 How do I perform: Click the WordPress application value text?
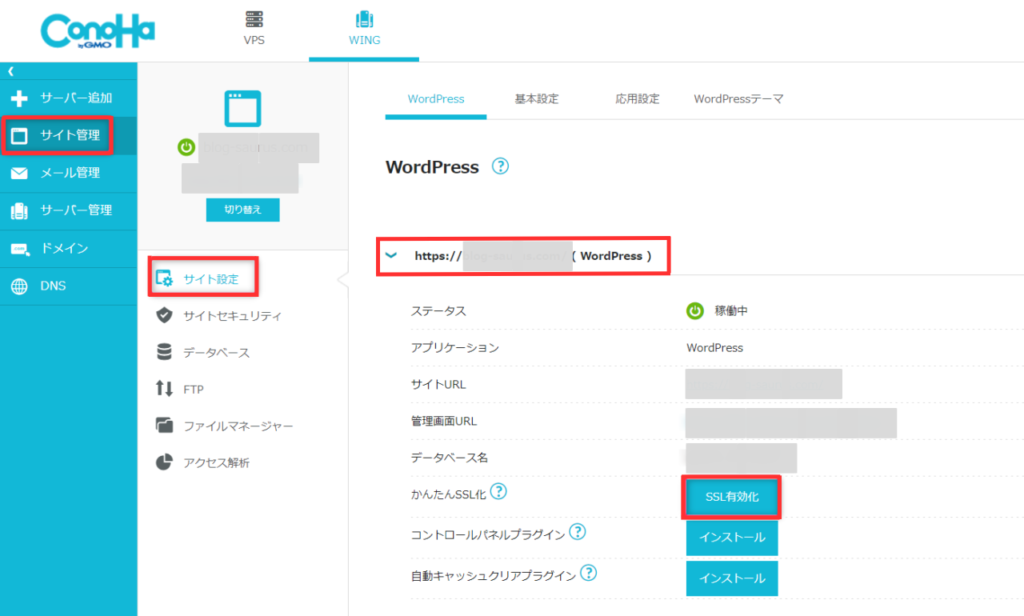point(714,348)
